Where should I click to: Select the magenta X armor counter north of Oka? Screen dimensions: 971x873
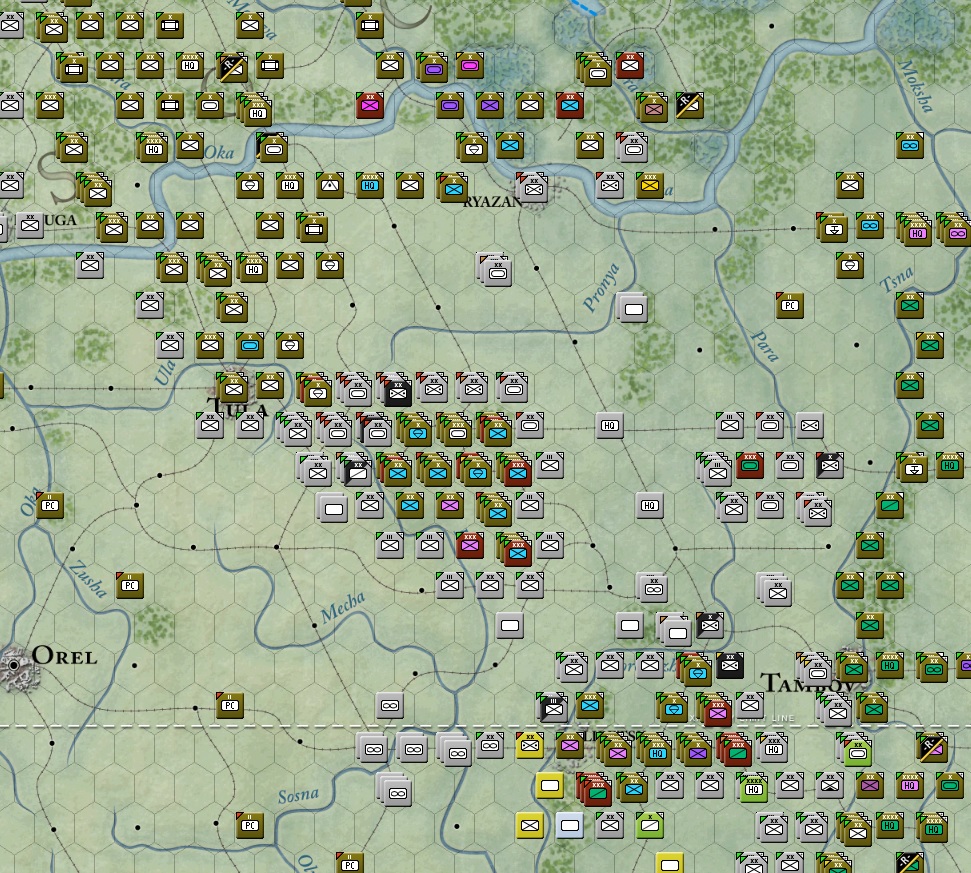click(469, 65)
